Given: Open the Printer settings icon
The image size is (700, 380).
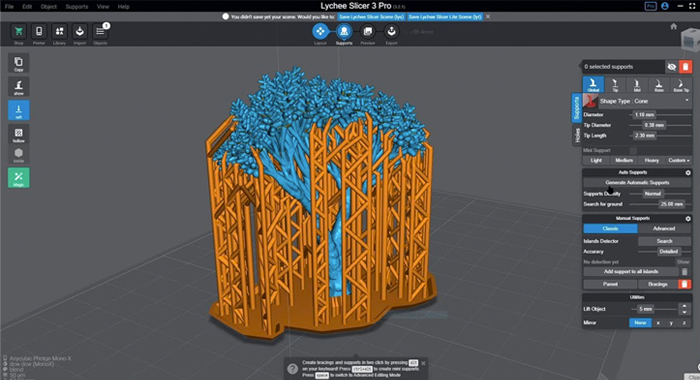Looking at the screenshot, I should [x=39, y=32].
